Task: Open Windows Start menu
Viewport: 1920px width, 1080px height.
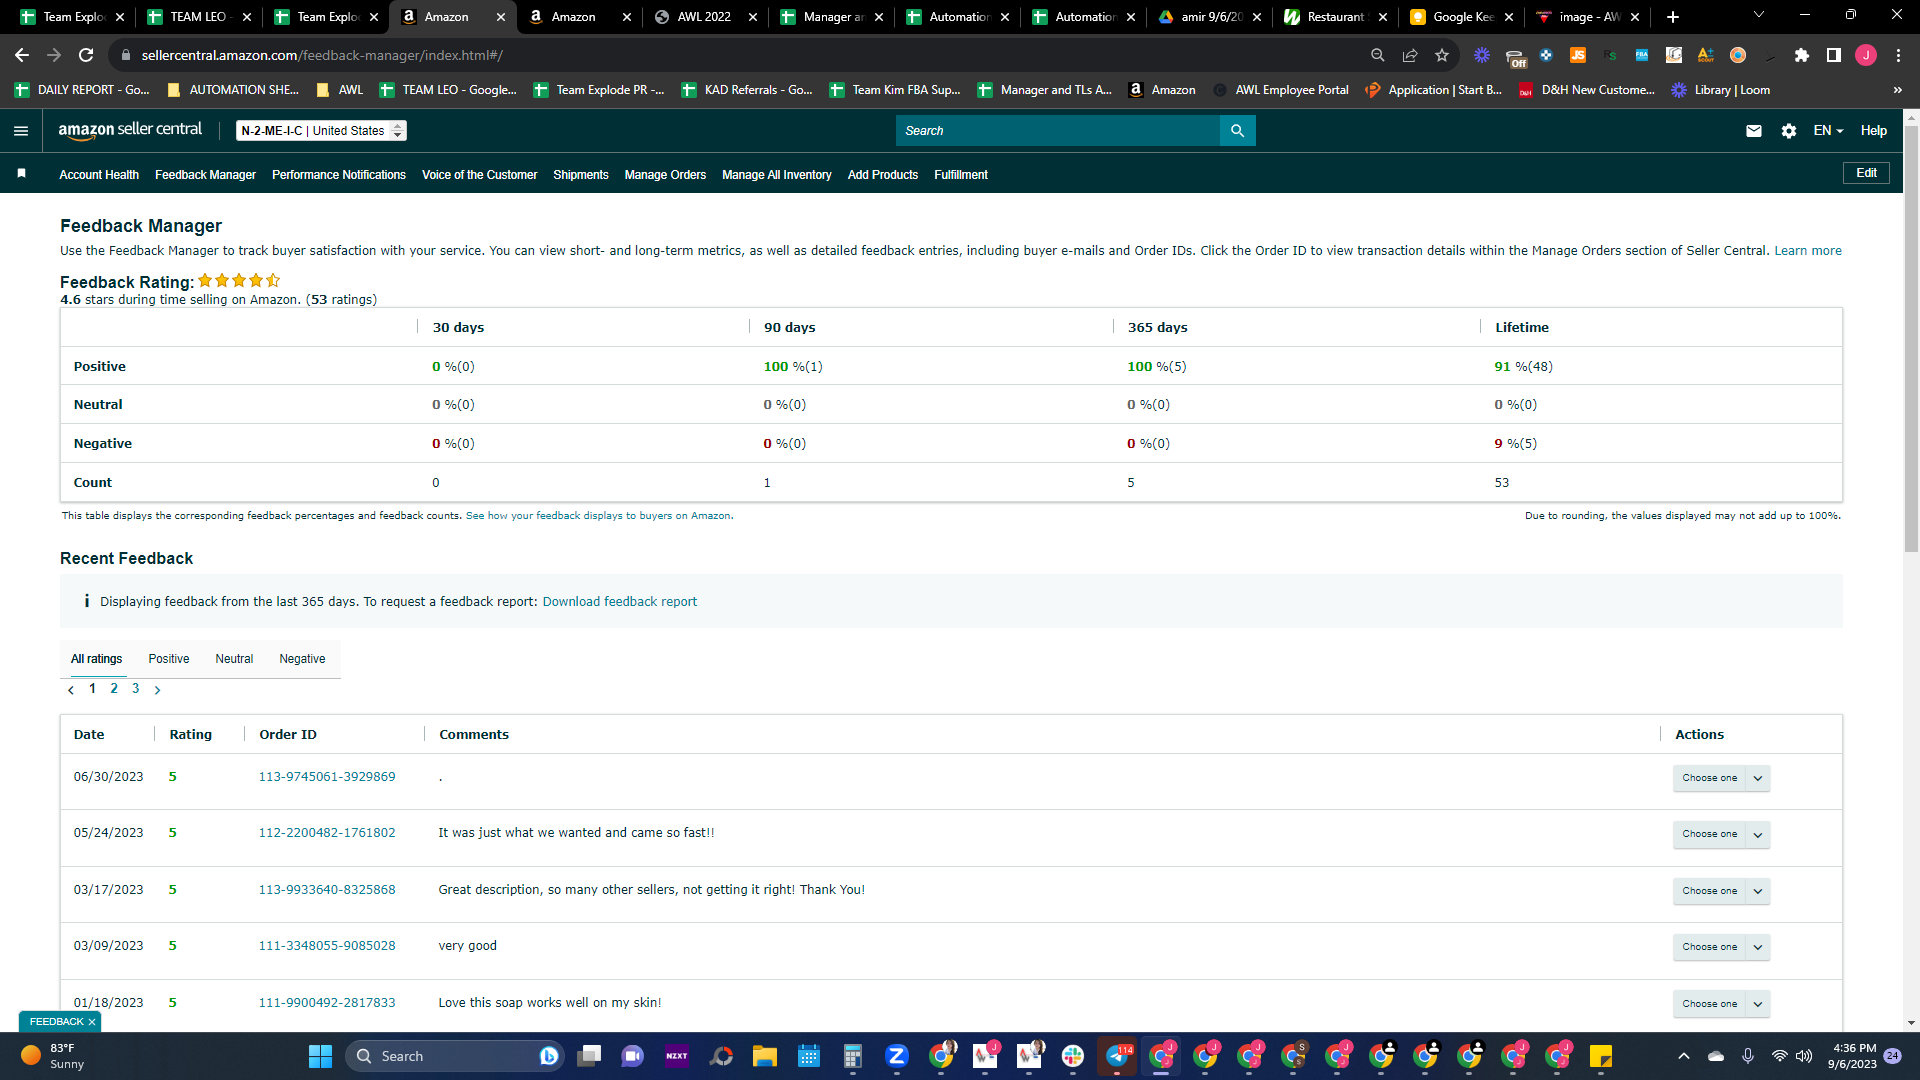Action: 320,1056
